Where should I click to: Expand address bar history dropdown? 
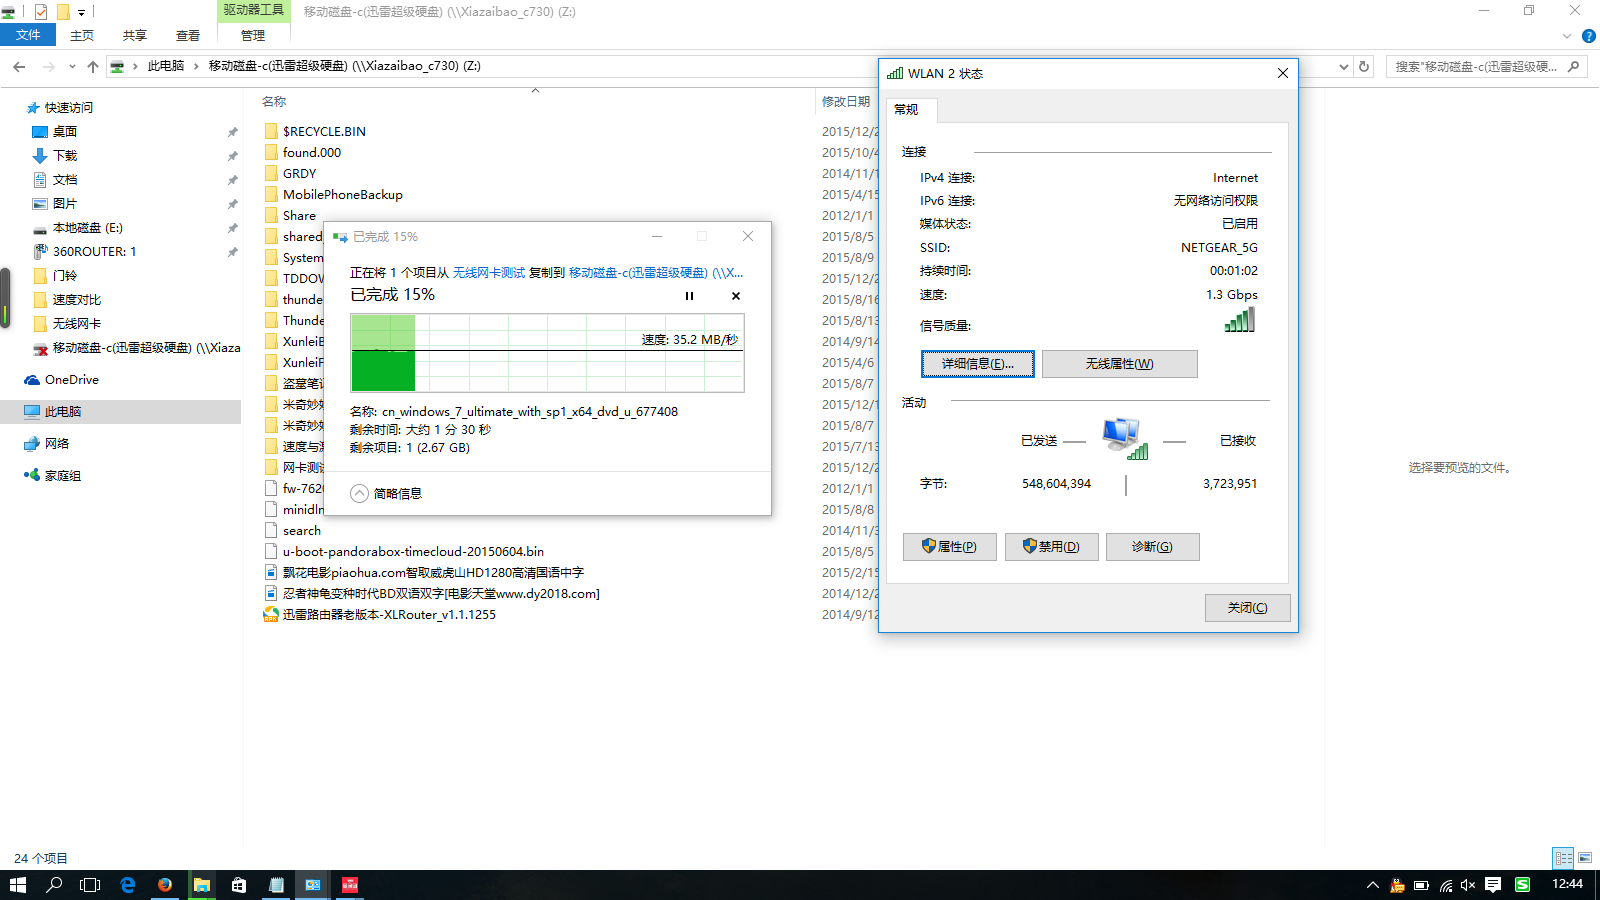click(x=1343, y=67)
